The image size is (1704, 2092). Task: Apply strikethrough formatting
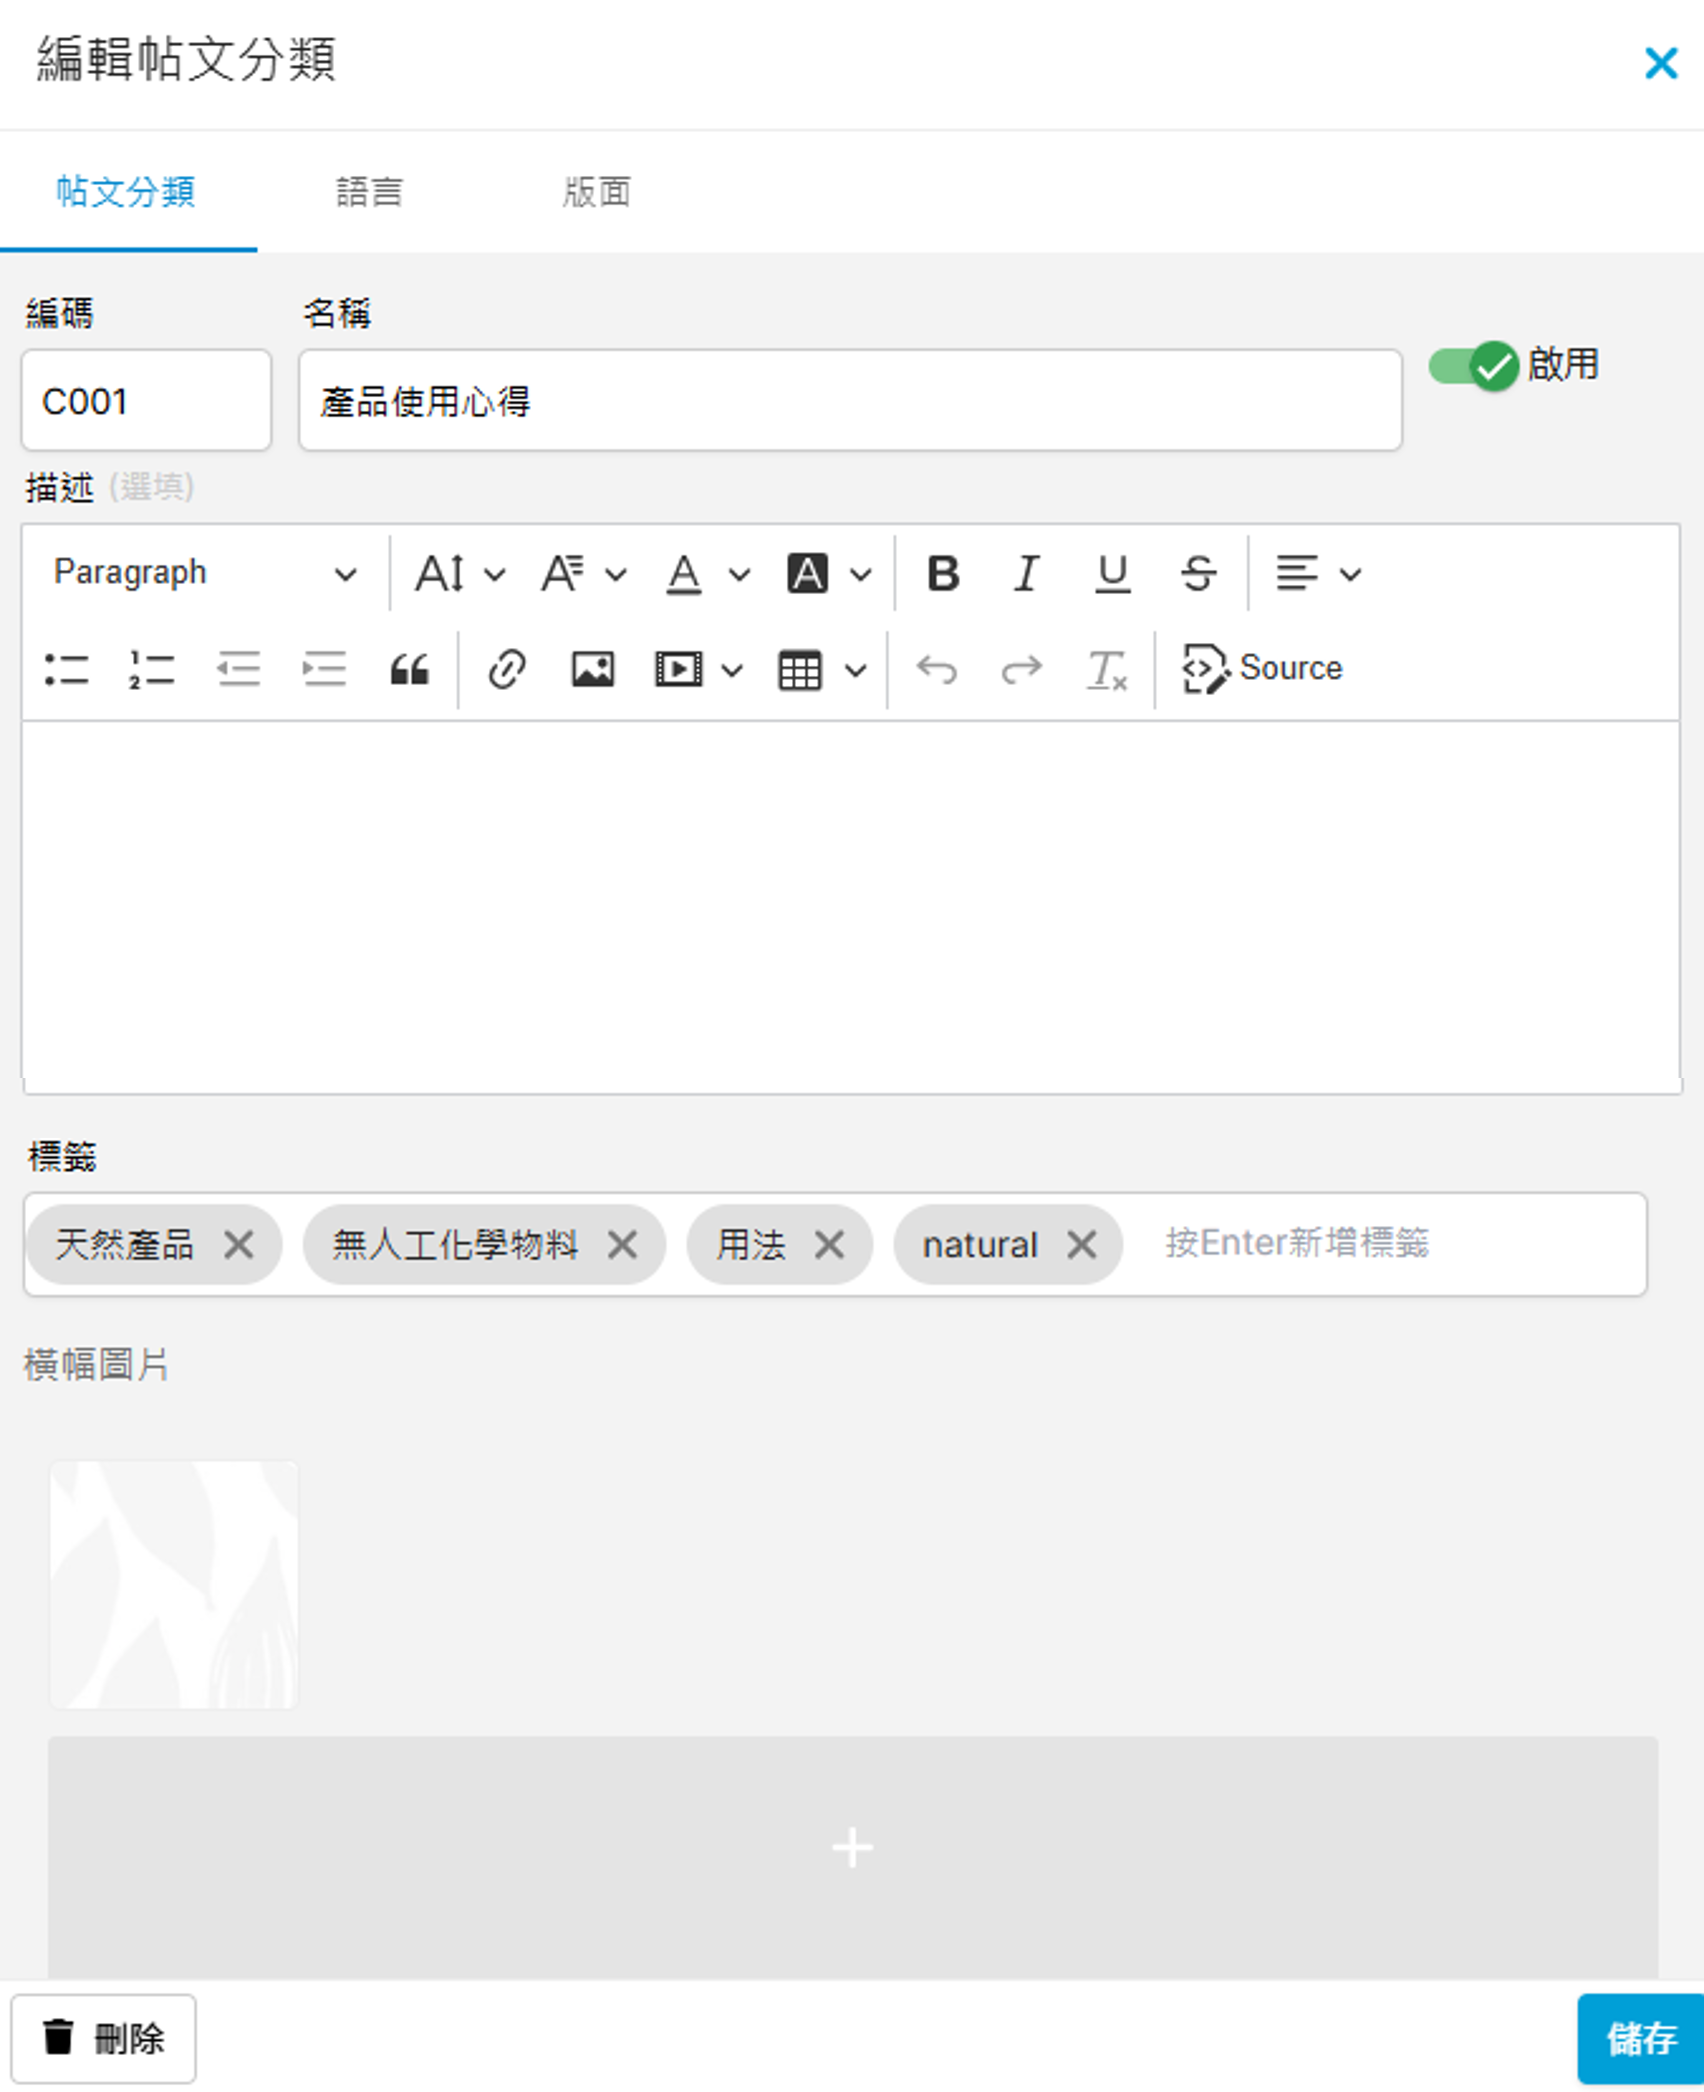pyautogui.click(x=1197, y=574)
